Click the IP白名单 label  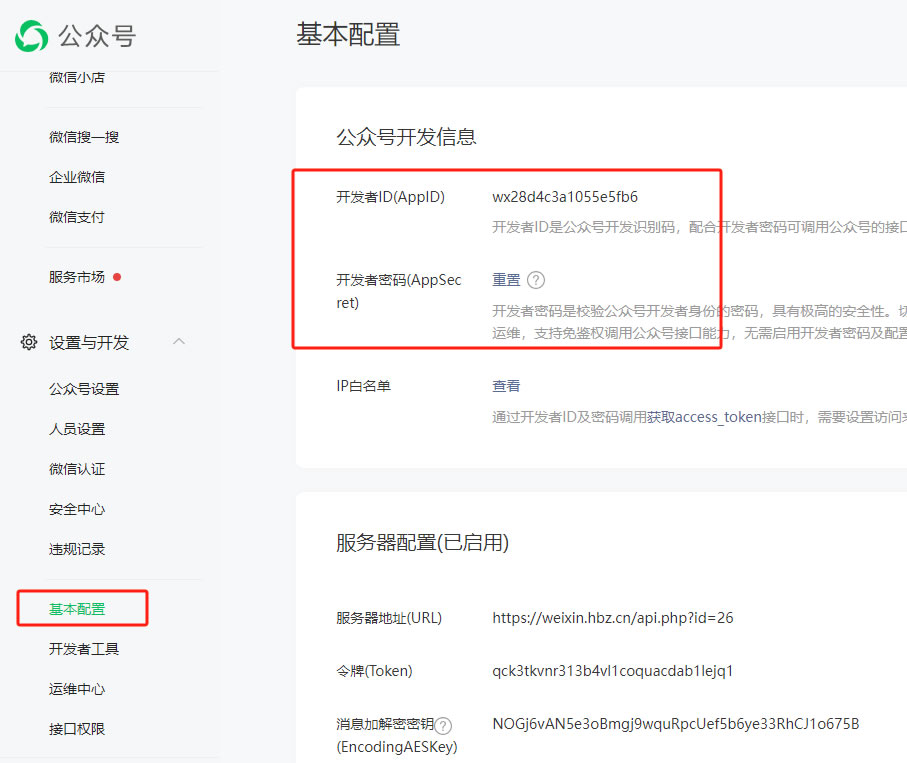coord(363,386)
